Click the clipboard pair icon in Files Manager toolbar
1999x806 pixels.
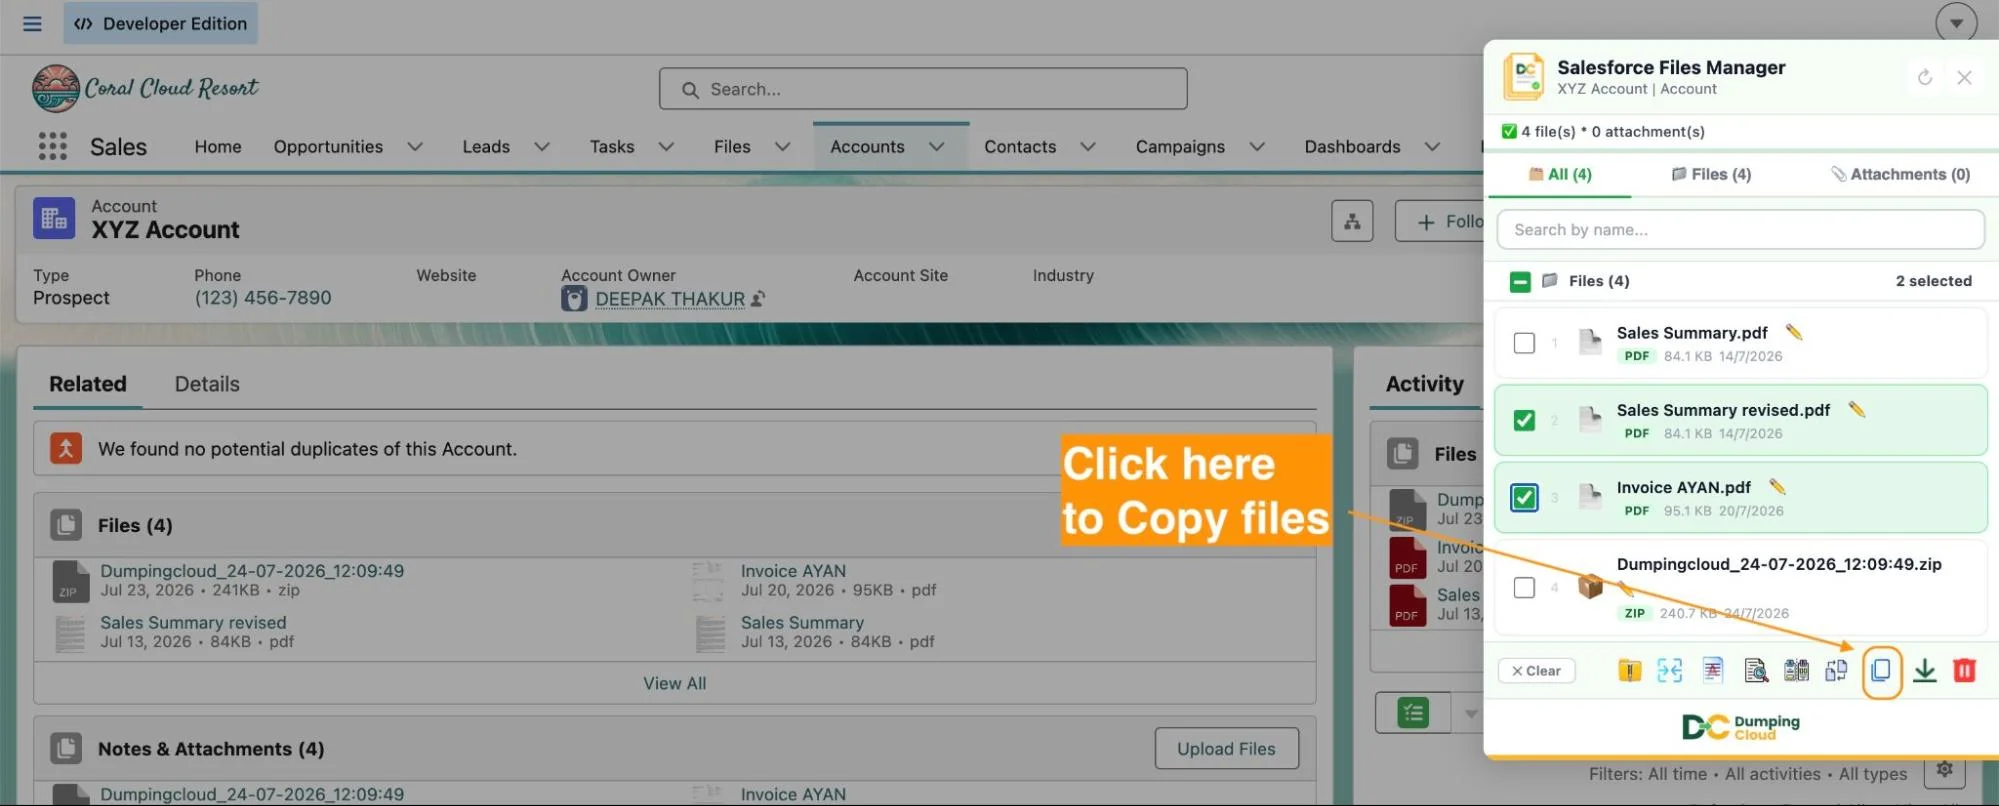pos(1796,671)
